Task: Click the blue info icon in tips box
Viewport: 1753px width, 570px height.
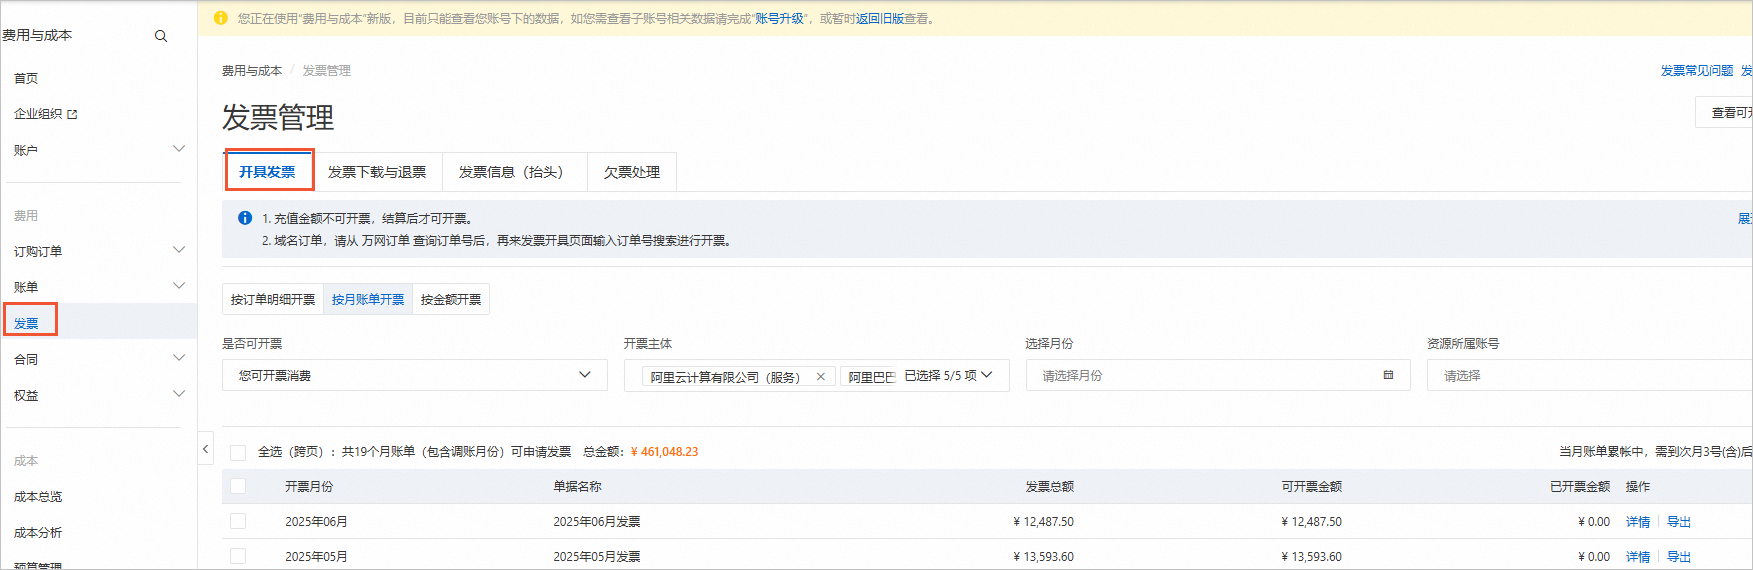Action: [245, 218]
